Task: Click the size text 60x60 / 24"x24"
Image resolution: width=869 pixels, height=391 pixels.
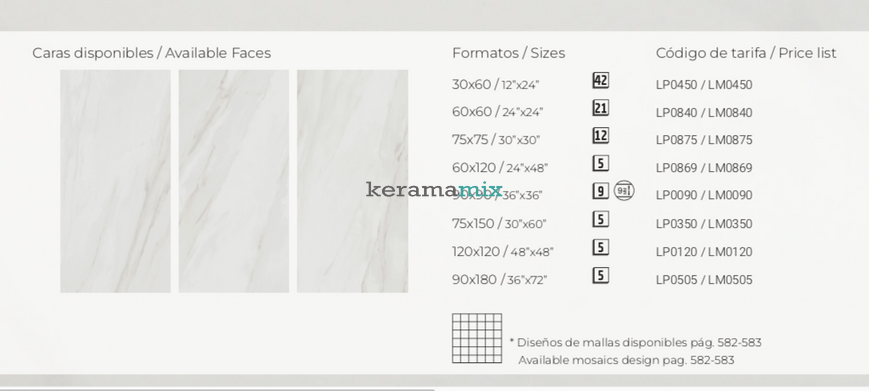Action: click(x=498, y=112)
